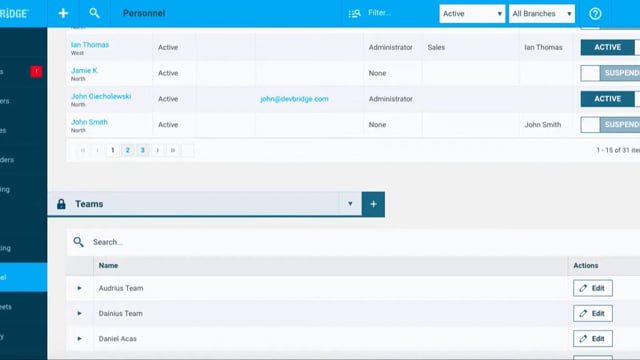Click the Actions column header
The image size is (640, 360).
click(586, 265)
